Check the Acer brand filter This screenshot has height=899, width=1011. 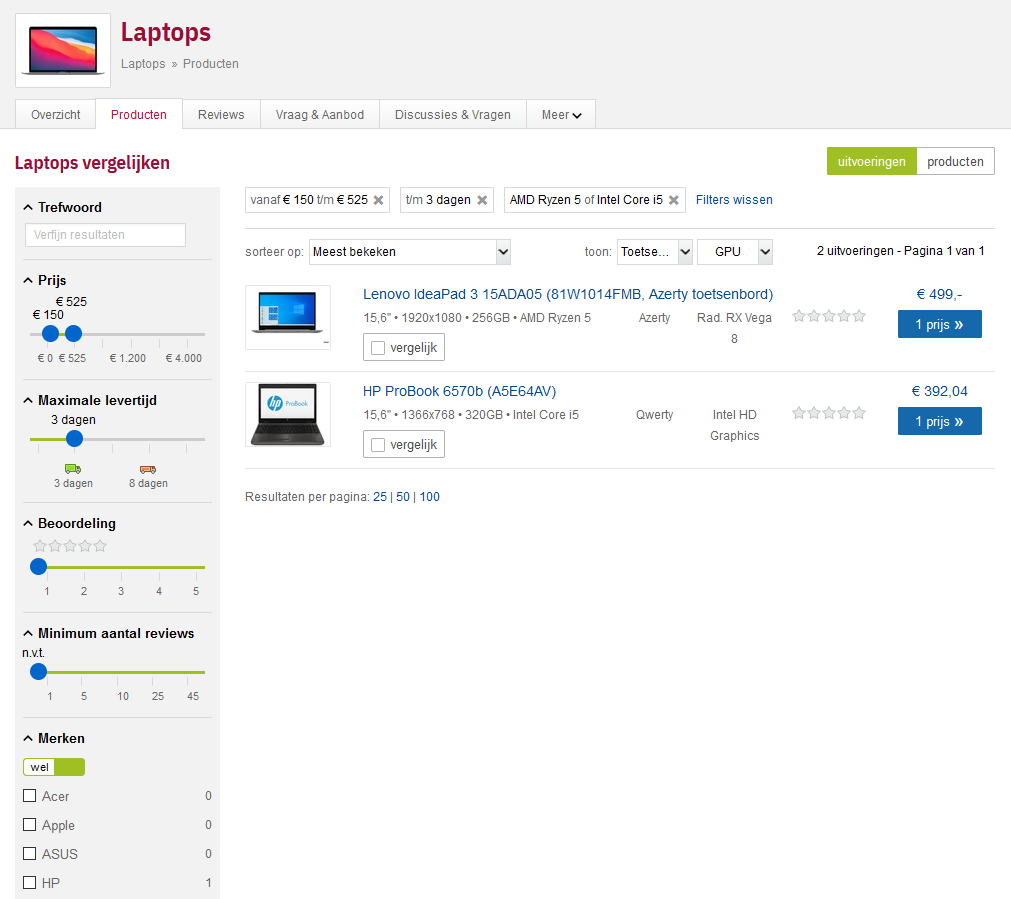(x=29, y=796)
